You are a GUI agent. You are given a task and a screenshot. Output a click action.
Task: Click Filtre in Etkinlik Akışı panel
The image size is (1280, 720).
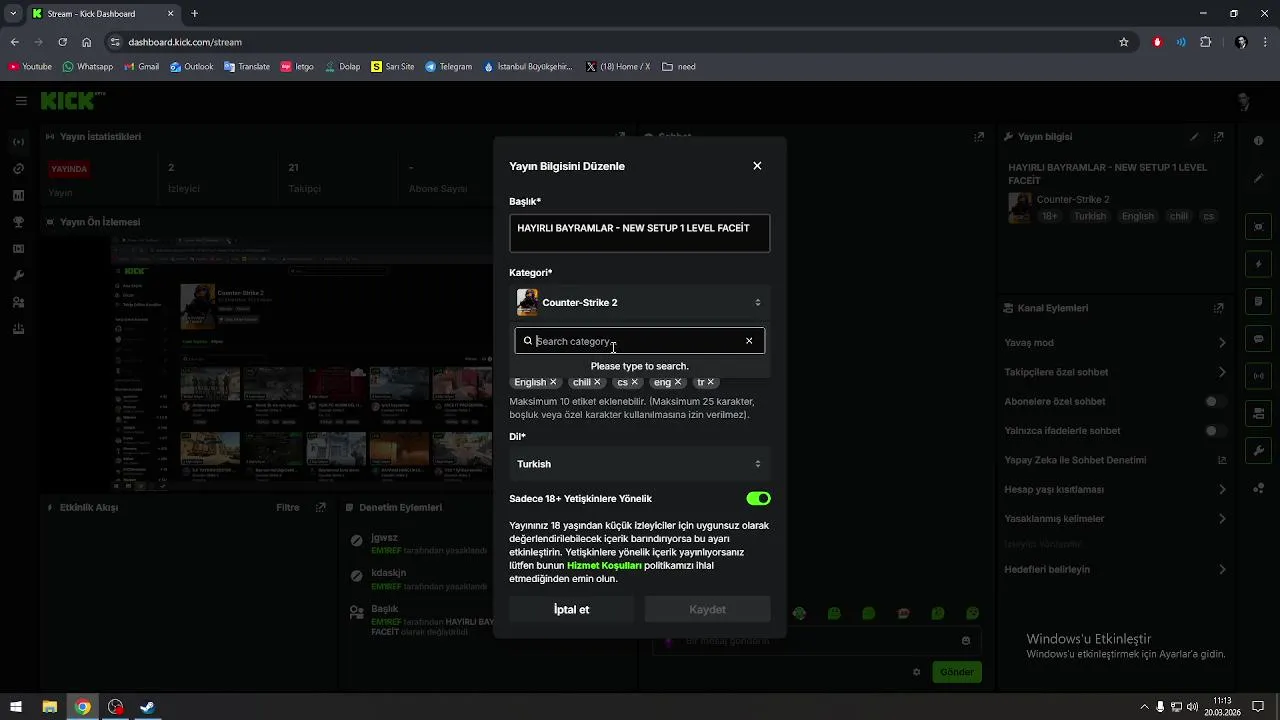[x=288, y=508]
